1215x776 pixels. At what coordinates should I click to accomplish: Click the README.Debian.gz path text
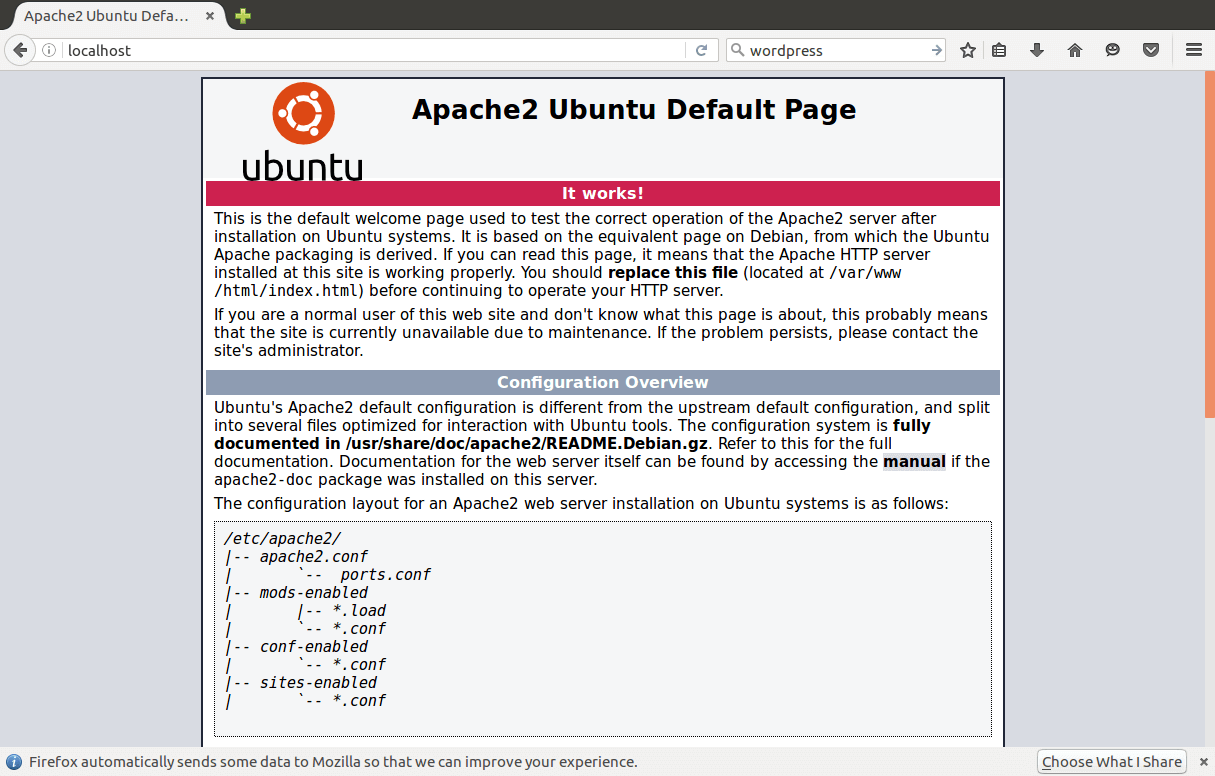526,444
